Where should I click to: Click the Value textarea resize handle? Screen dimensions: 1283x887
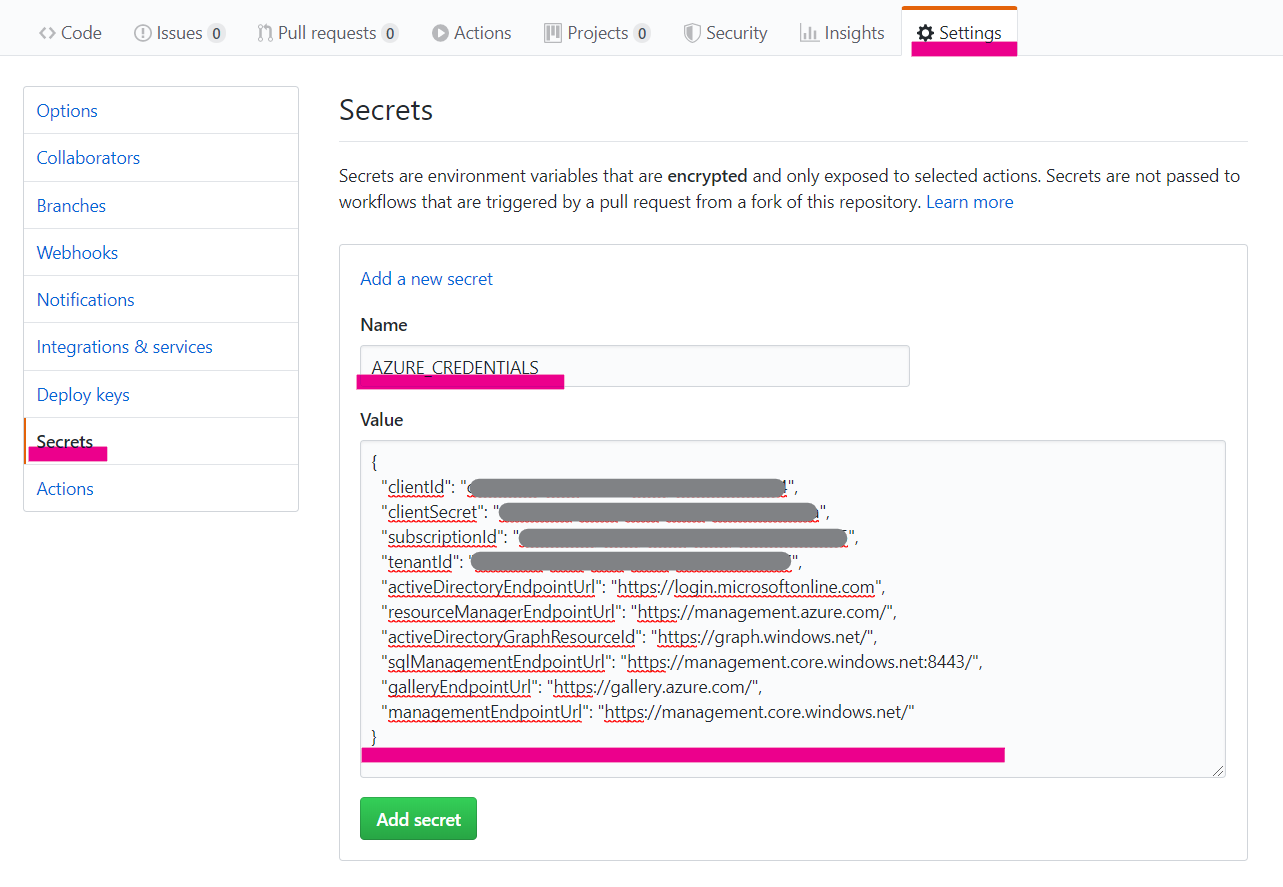[1218, 770]
